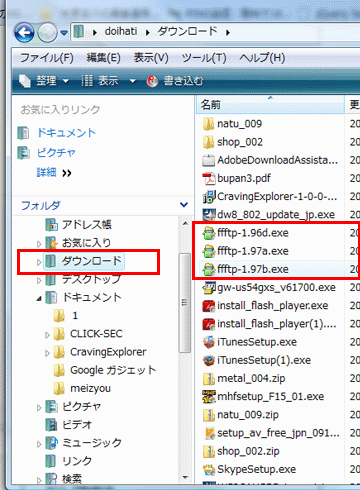Select install_flash_player.exe icon
The width and height of the screenshot is (360, 490).
[x=209, y=306]
